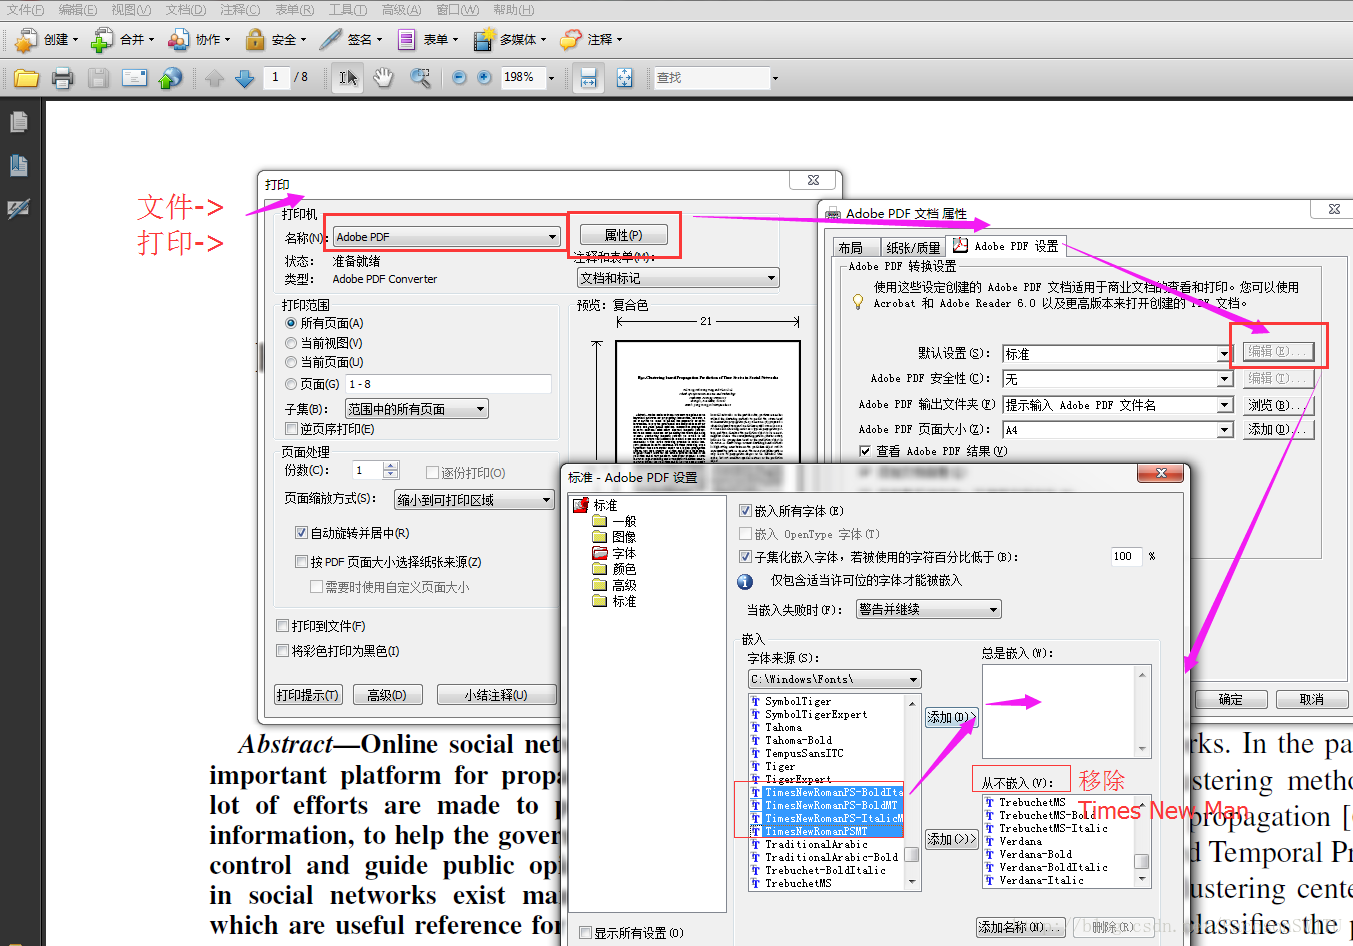Click the save floppy disk icon

pyautogui.click(x=98, y=78)
